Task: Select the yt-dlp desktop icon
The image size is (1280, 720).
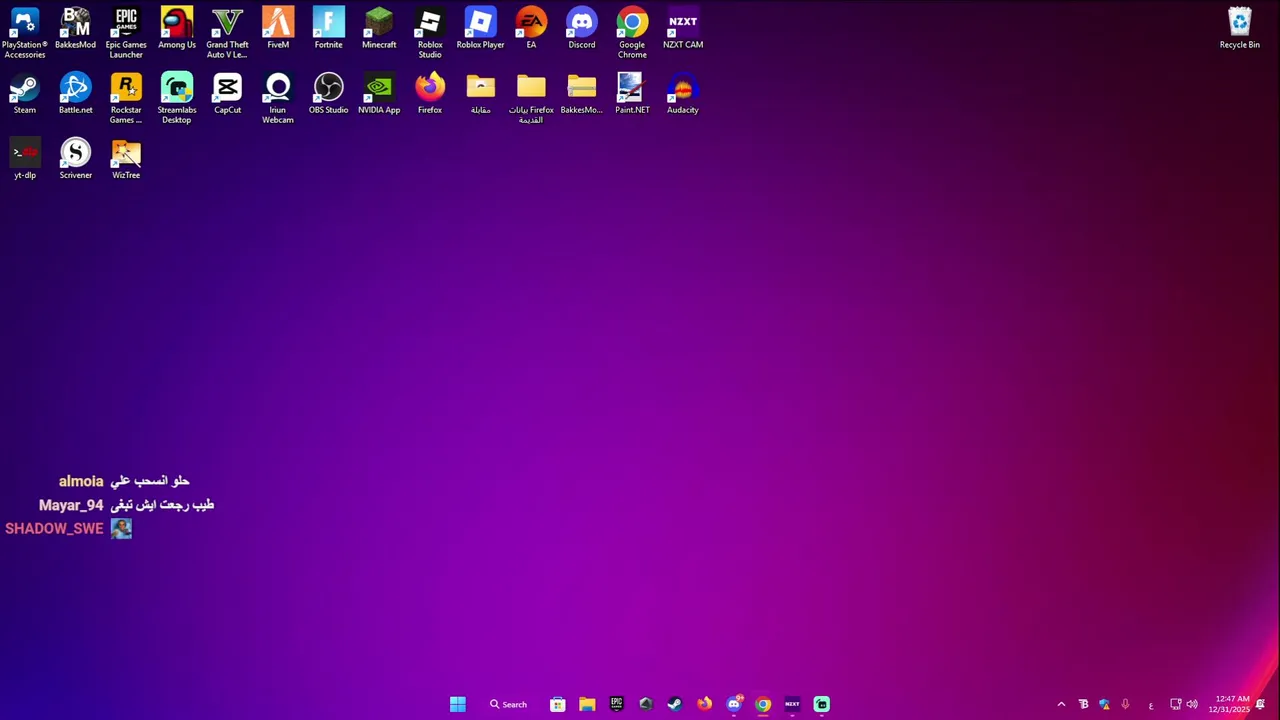Action: coord(25,159)
